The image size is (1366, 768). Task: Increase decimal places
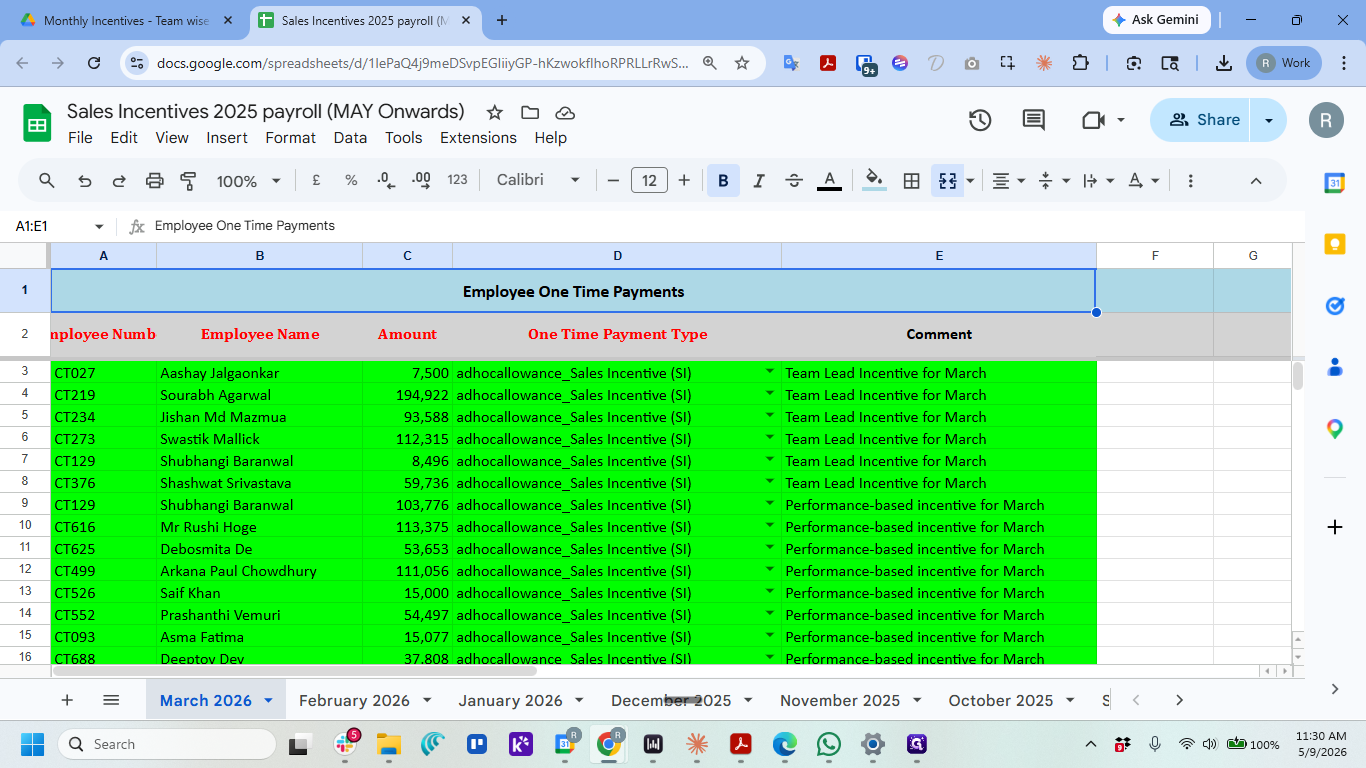(x=421, y=180)
